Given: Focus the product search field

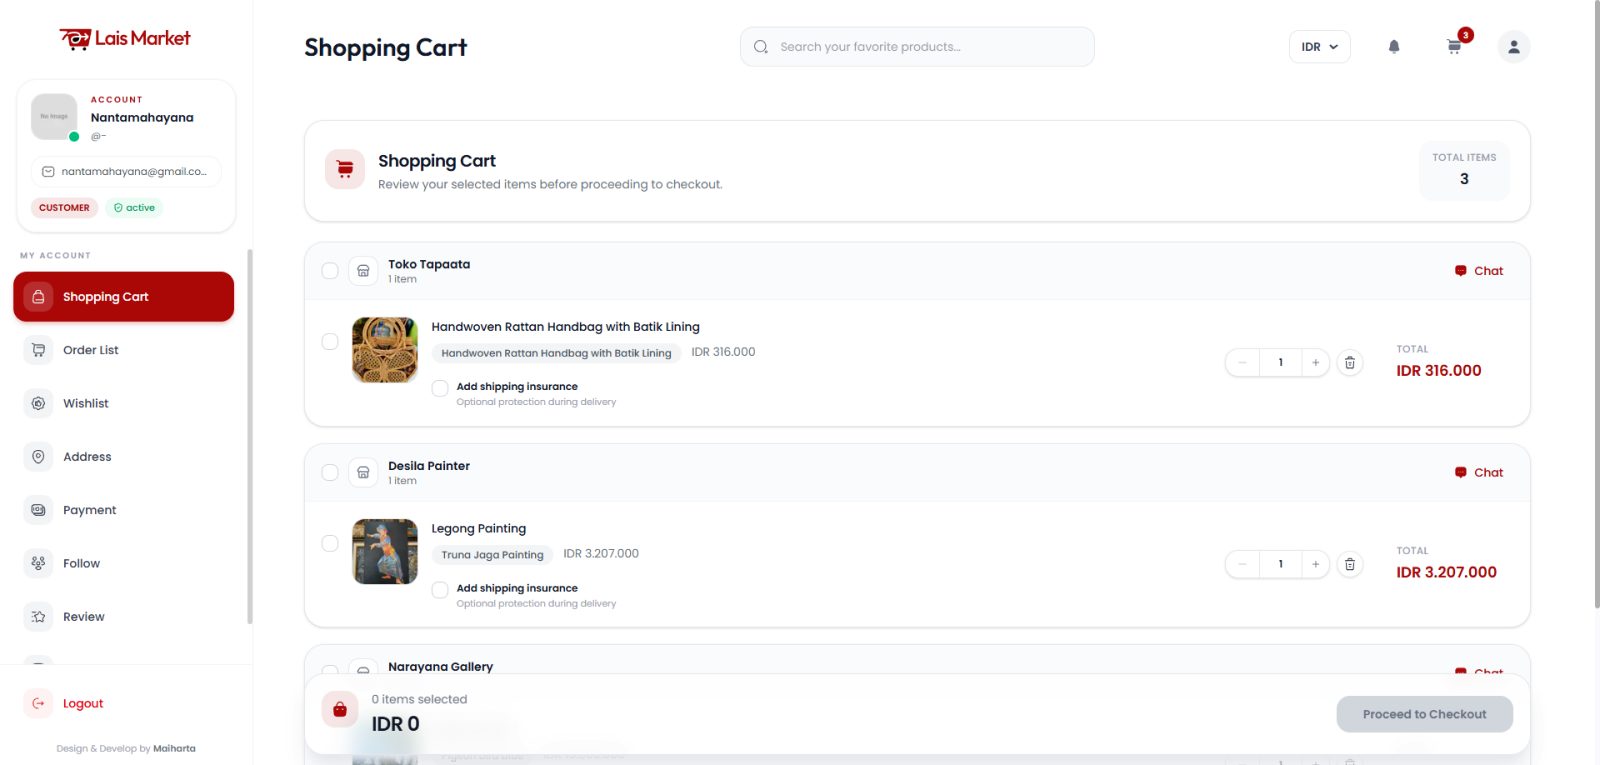Looking at the screenshot, I should coord(917,47).
